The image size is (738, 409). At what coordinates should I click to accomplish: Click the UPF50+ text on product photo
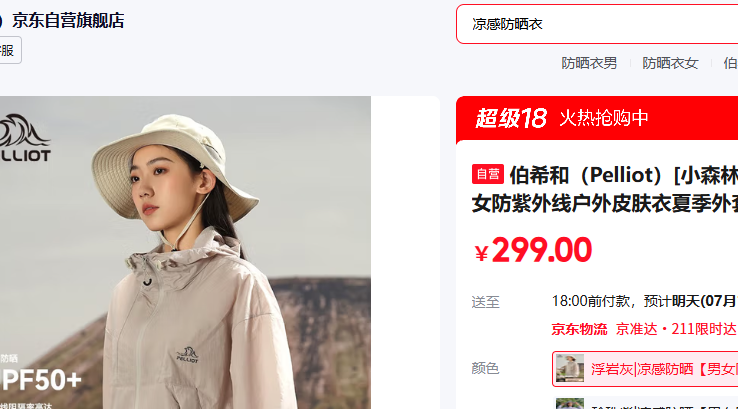click(41, 380)
